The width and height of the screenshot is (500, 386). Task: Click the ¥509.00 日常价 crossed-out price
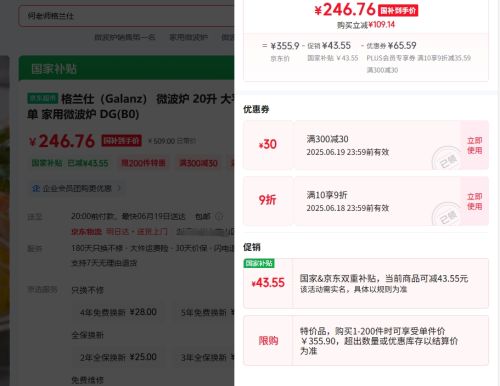[172, 141]
